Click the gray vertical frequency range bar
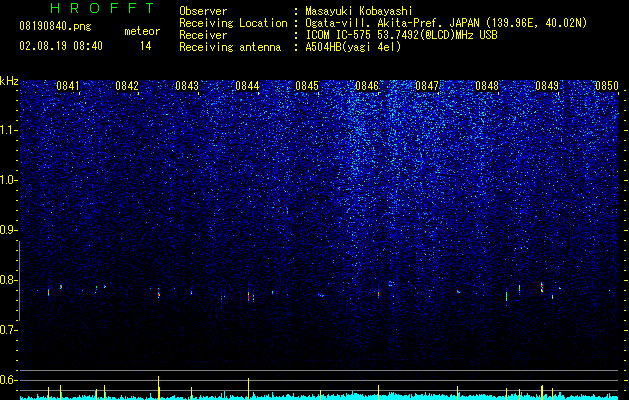The height and width of the screenshot is (400, 629). [19, 281]
